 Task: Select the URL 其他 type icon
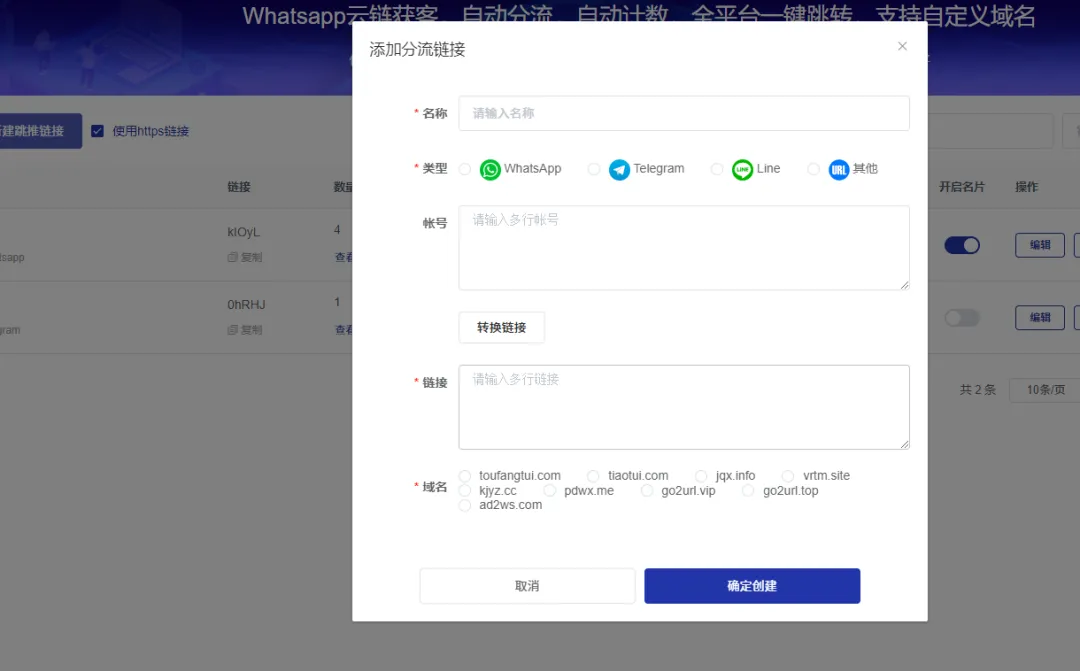click(839, 169)
